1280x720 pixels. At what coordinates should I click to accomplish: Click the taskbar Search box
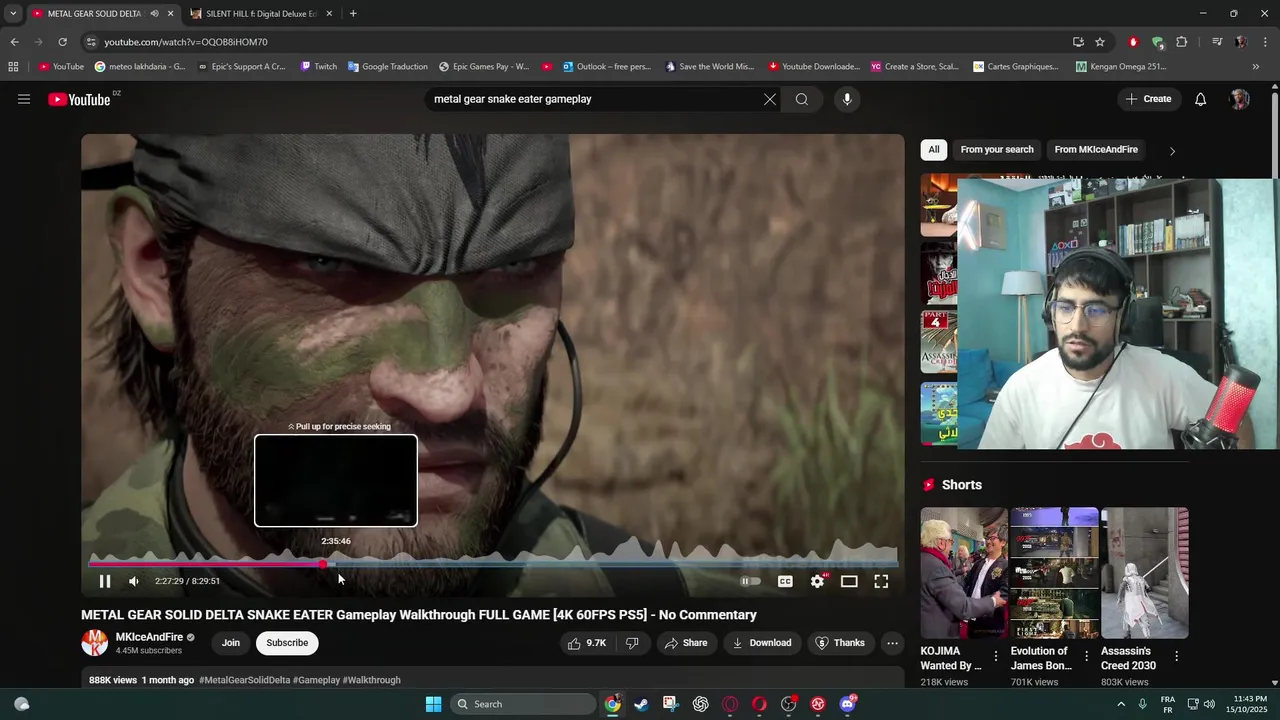[522, 704]
